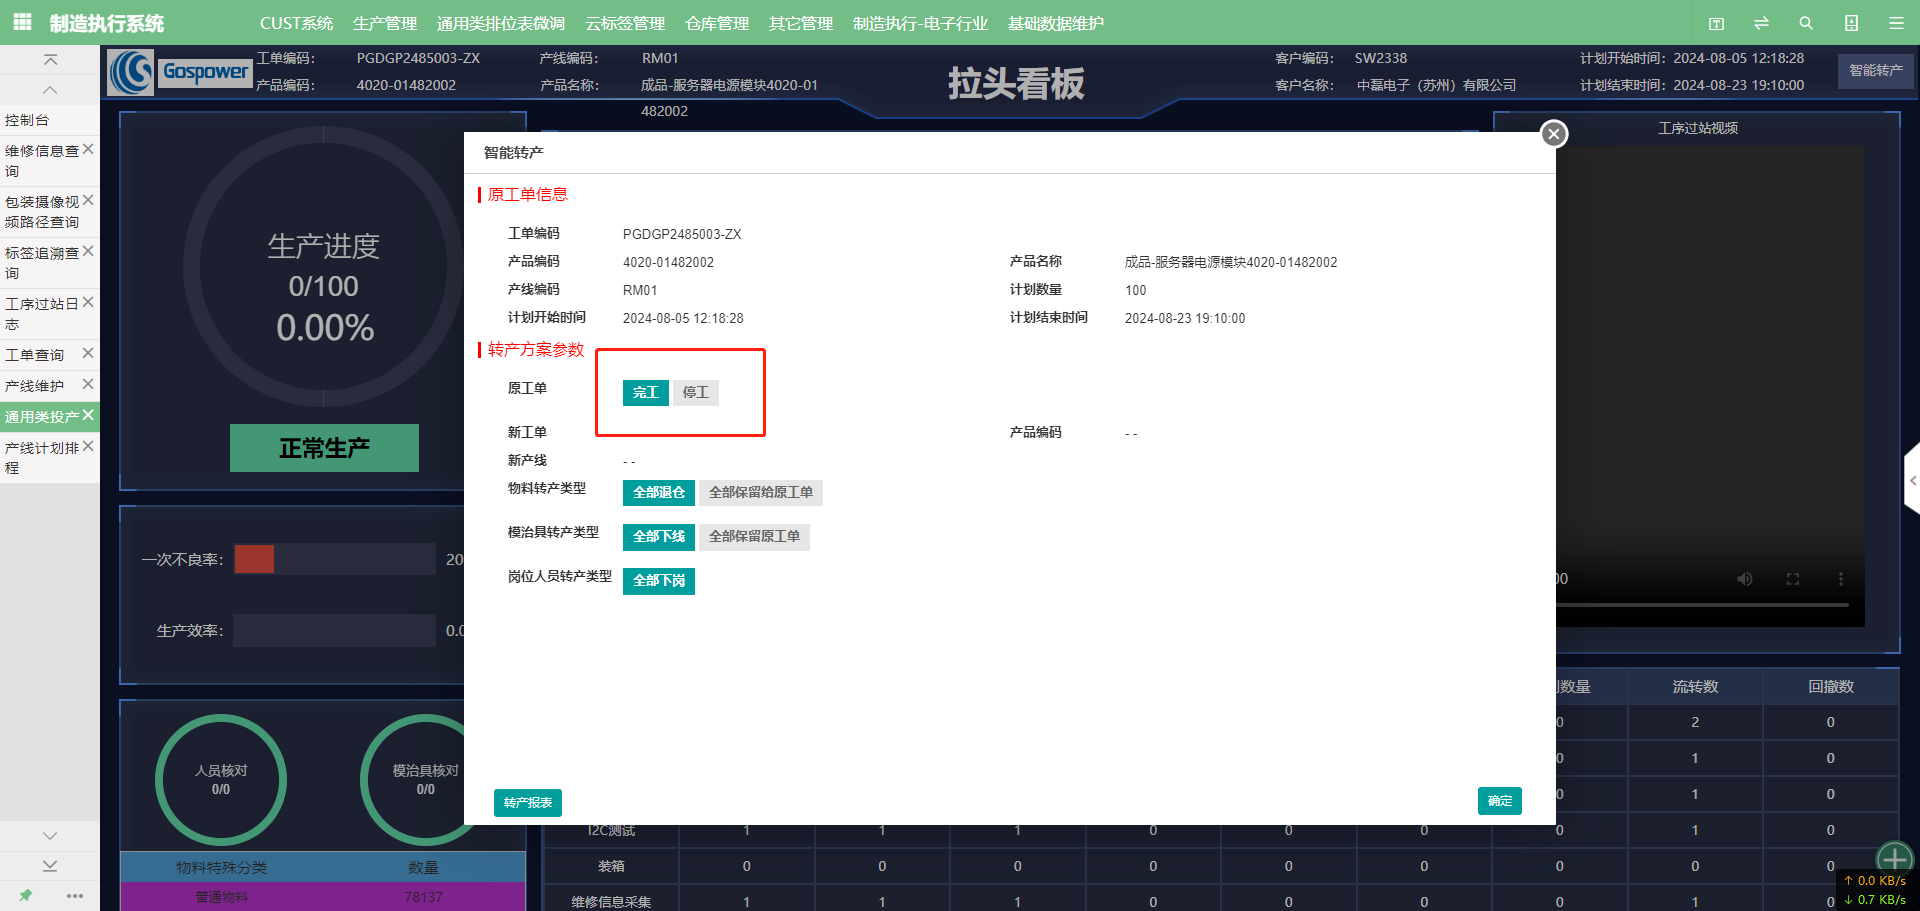1920x911 pixels.
Task: Open the app grid menu icon
Action: coord(22,21)
